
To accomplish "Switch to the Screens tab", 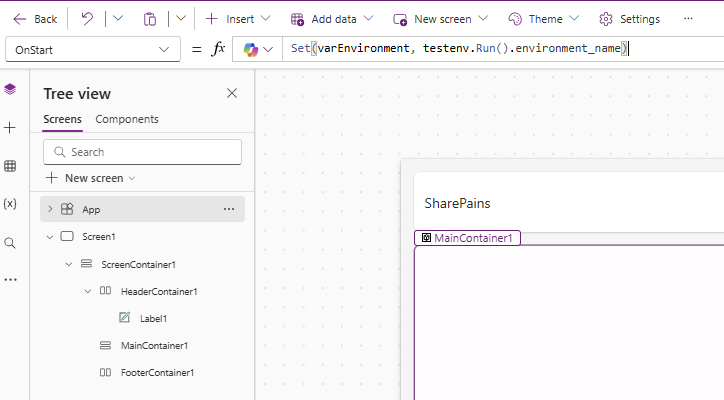I will point(62,119).
